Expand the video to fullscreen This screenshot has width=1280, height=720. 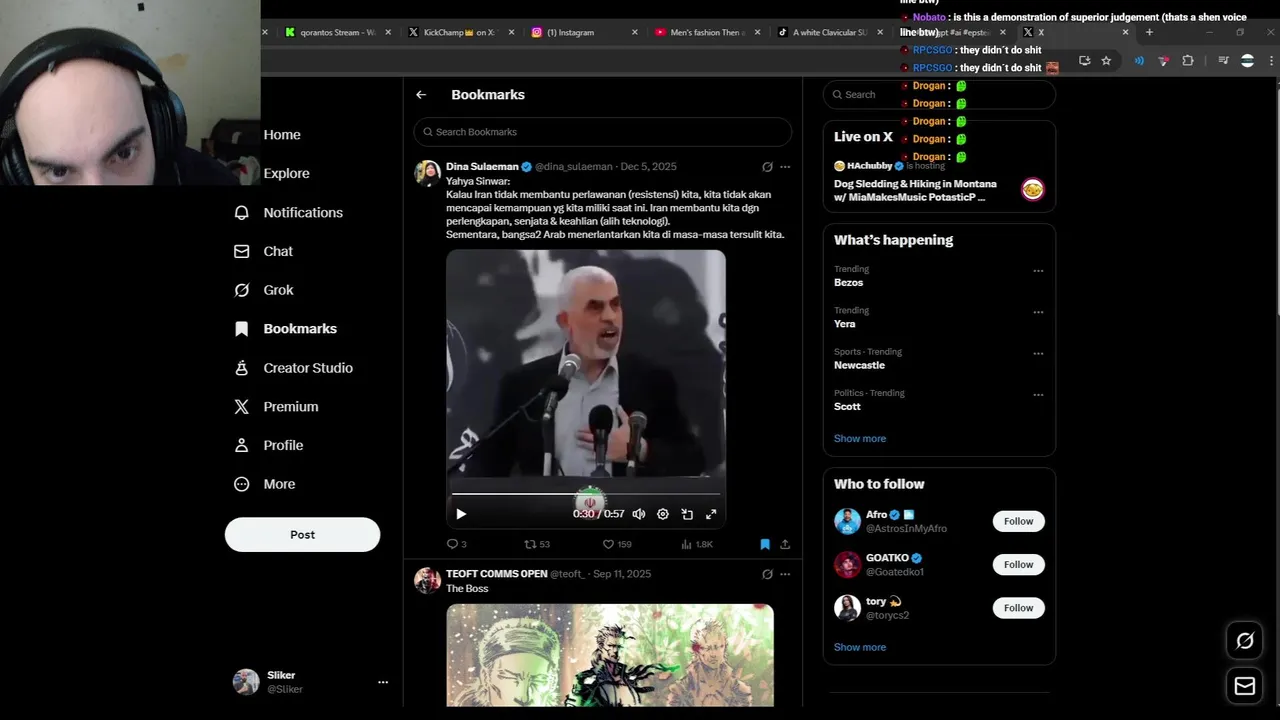(x=711, y=514)
